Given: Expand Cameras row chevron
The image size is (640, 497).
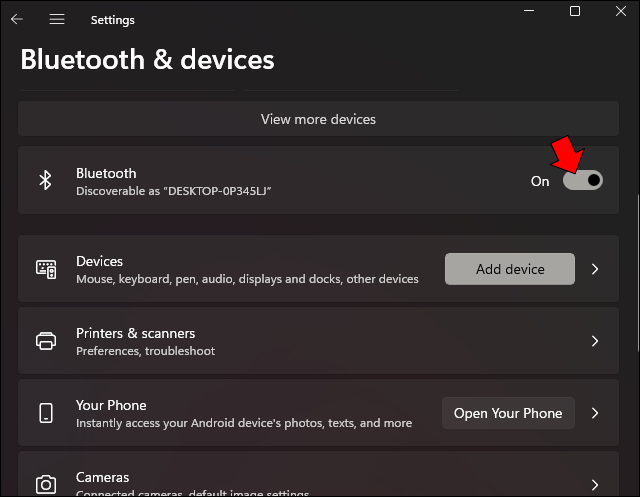Looking at the screenshot, I should (595, 484).
